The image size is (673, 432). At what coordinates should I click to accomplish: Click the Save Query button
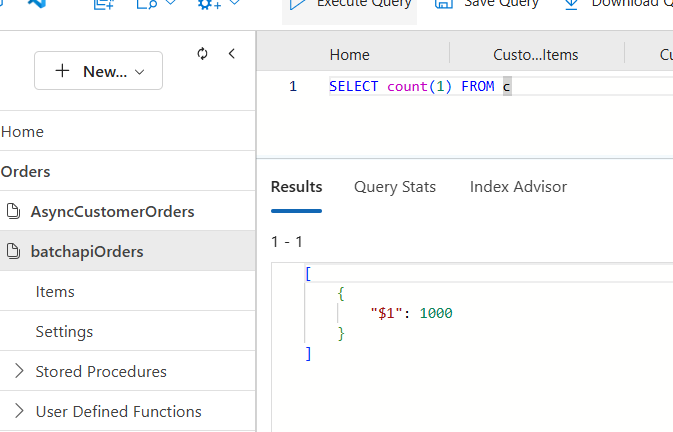[486, 5]
